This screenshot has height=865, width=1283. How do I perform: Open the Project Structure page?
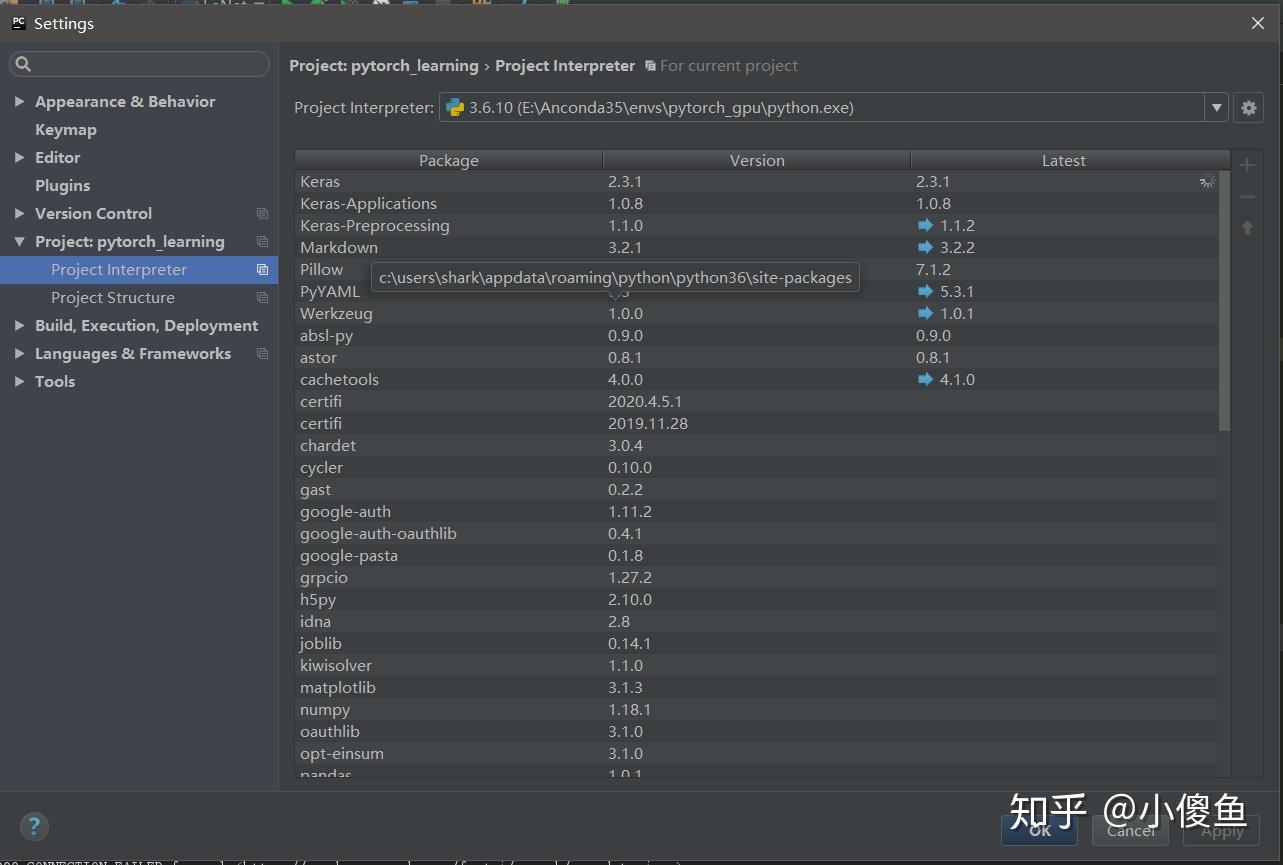point(113,298)
